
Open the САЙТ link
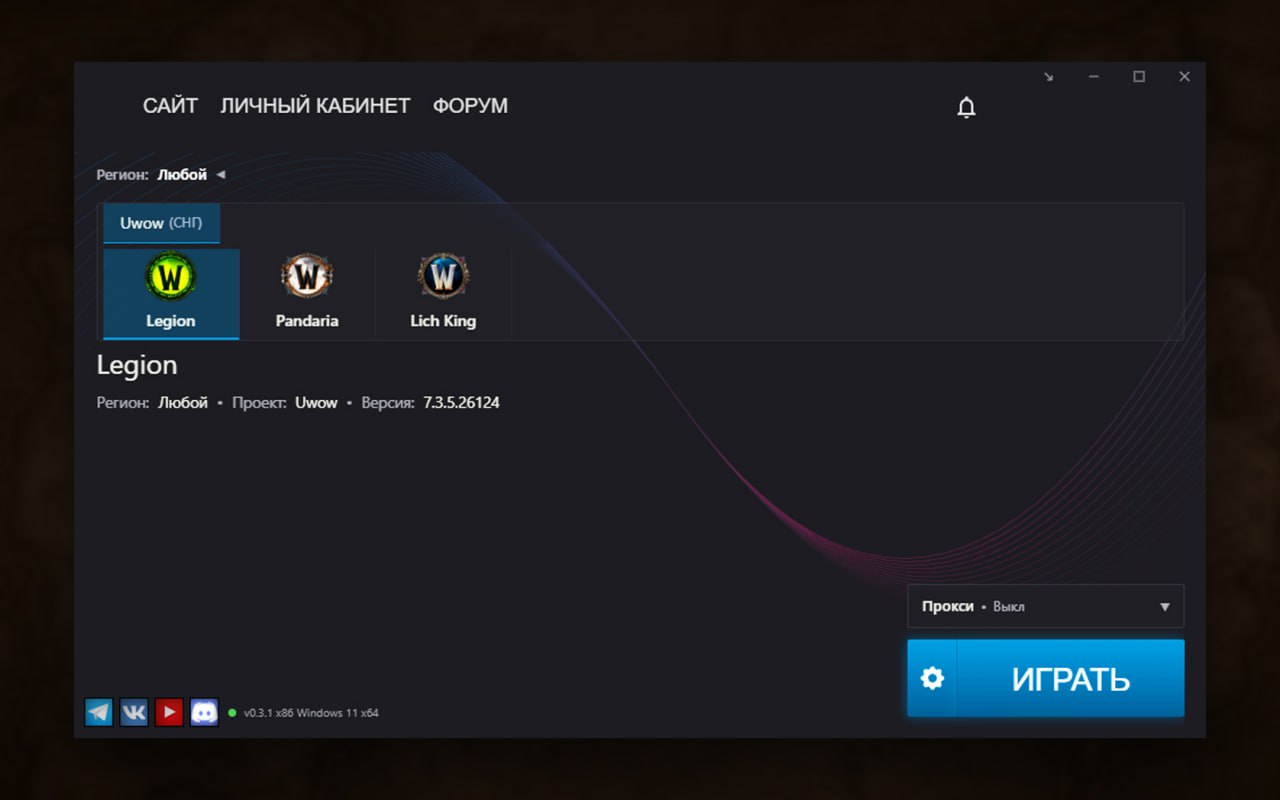pos(170,106)
